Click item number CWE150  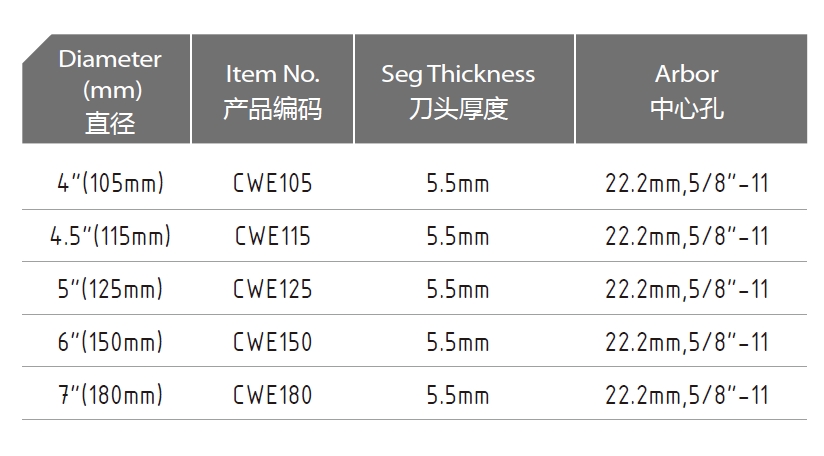[273, 342]
